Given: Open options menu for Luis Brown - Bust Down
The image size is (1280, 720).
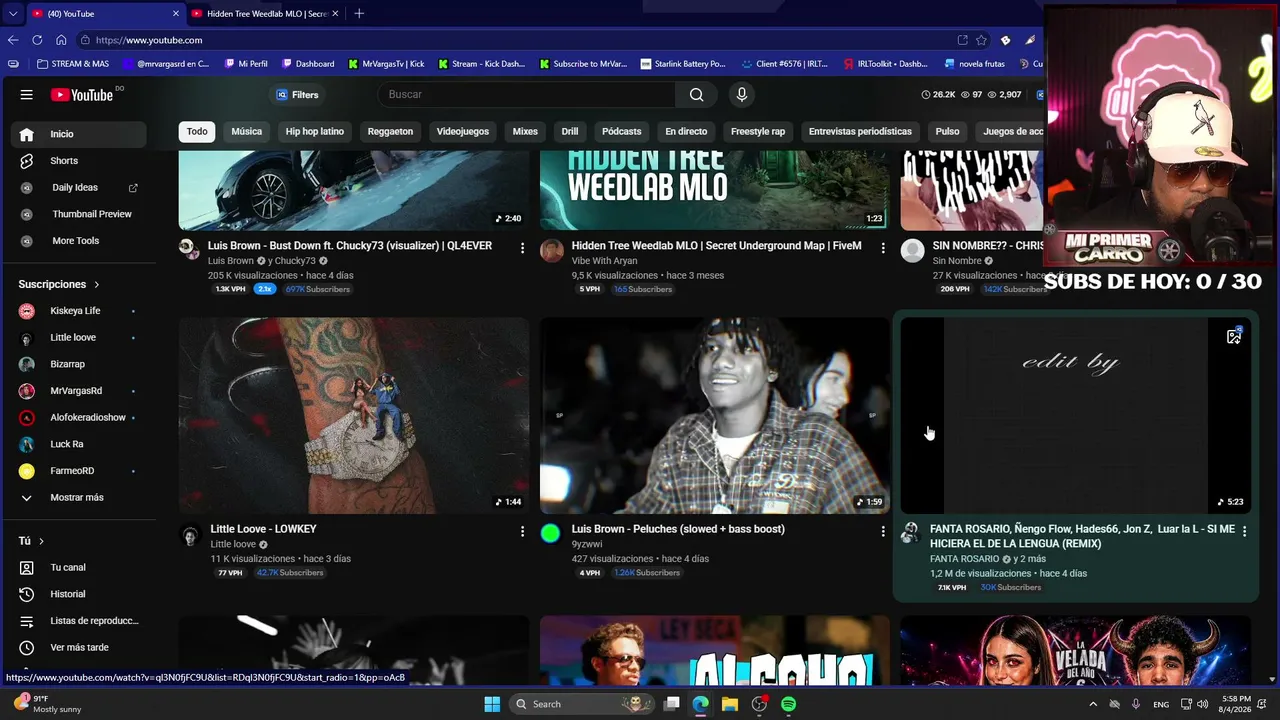Looking at the screenshot, I should pyautogui.click(x=522, y=247).
